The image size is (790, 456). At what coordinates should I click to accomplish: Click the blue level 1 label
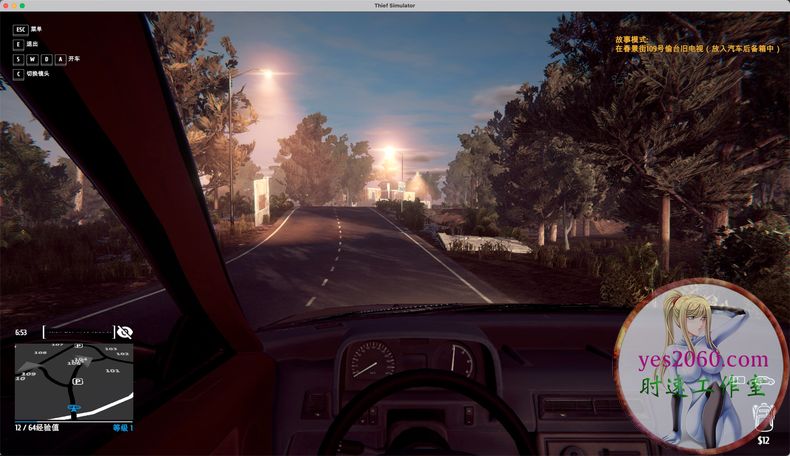click(122, 428)
